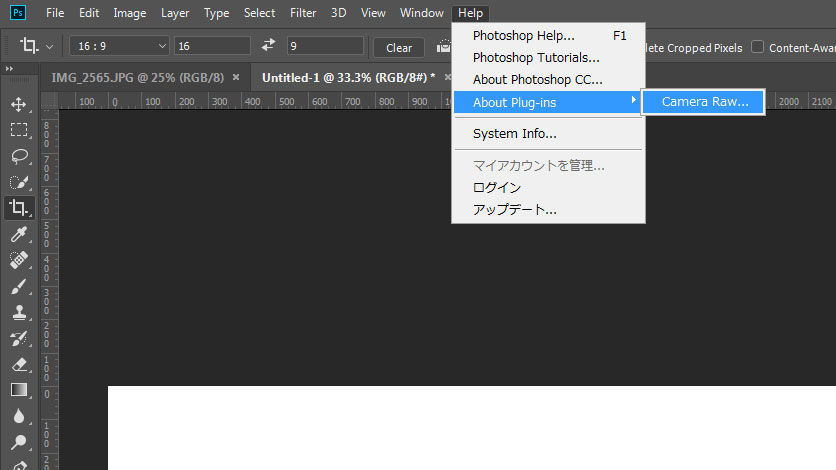Image resolution: width=836 pixels, height=470 pixels.
Task: Select the Eraser tool
Action: point(19,364)
